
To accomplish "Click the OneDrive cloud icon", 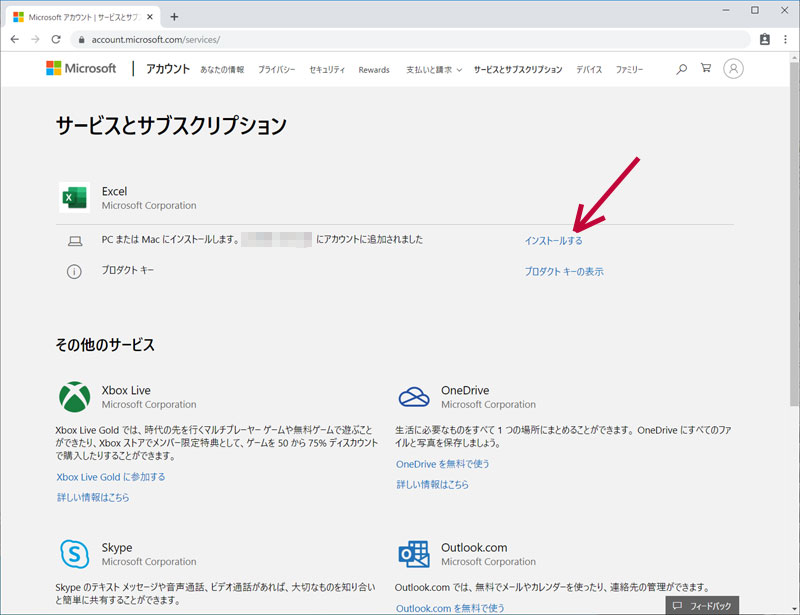I will 414,397.
